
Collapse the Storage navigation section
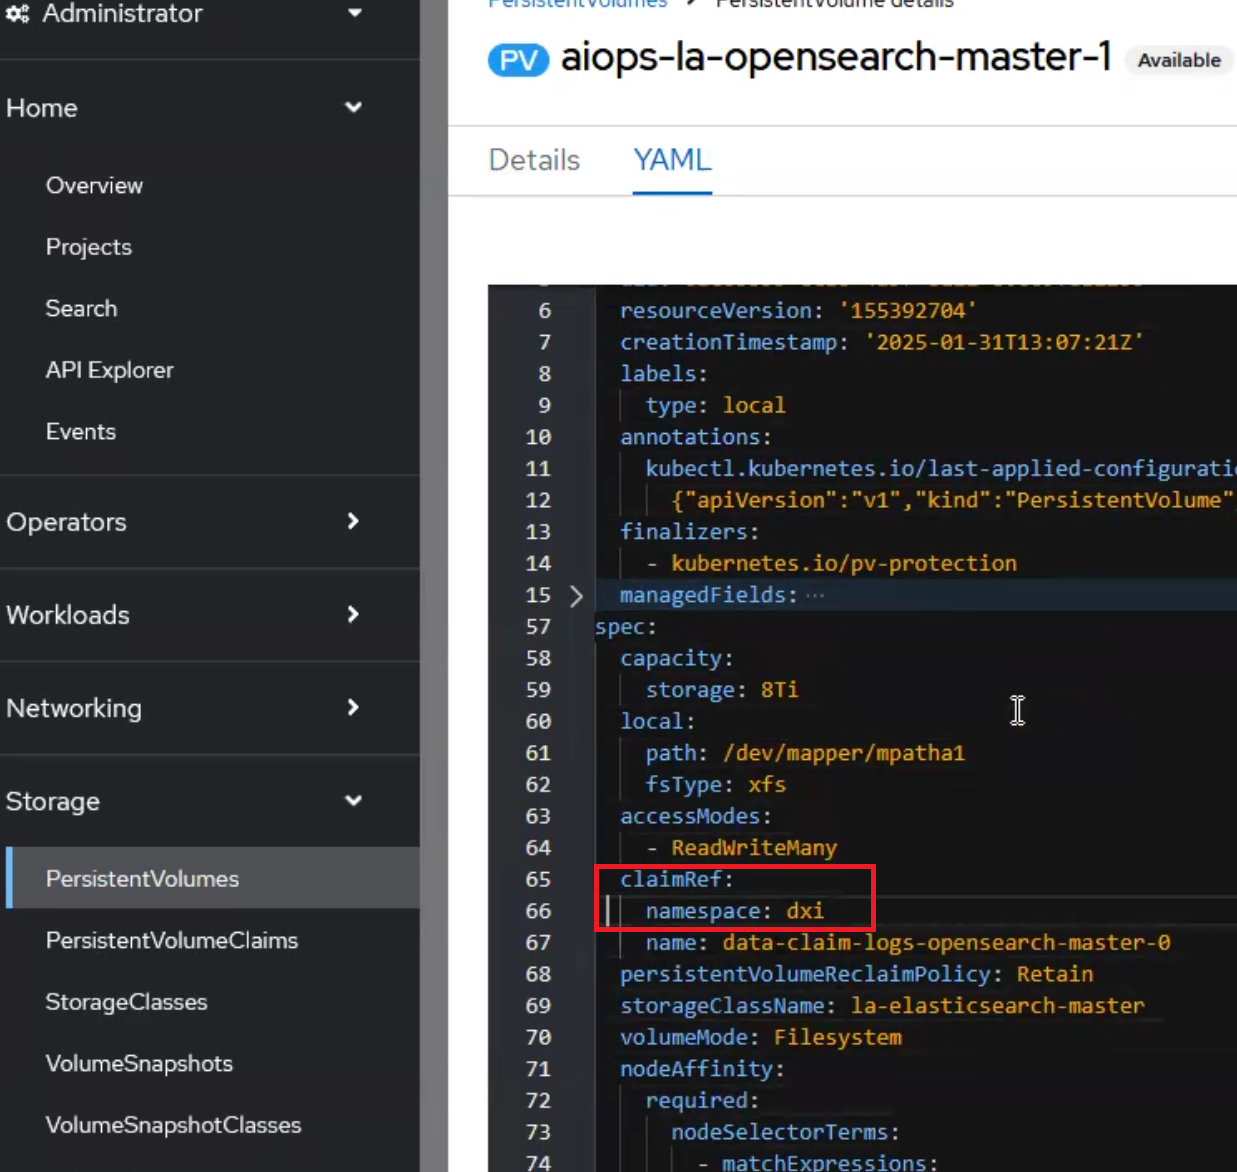pos(353,801)
